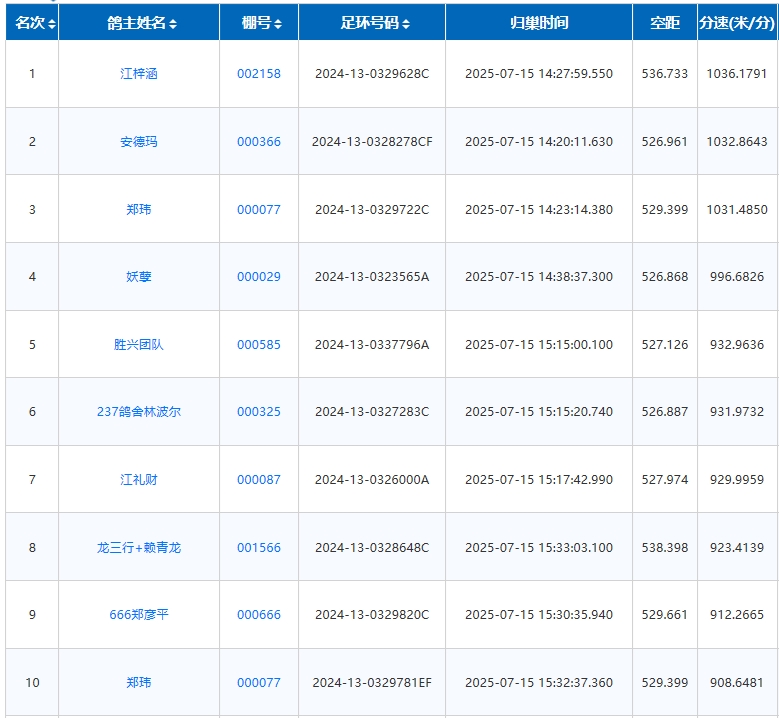Select owner link 237鸽舍林波尔

click(139, 412)
